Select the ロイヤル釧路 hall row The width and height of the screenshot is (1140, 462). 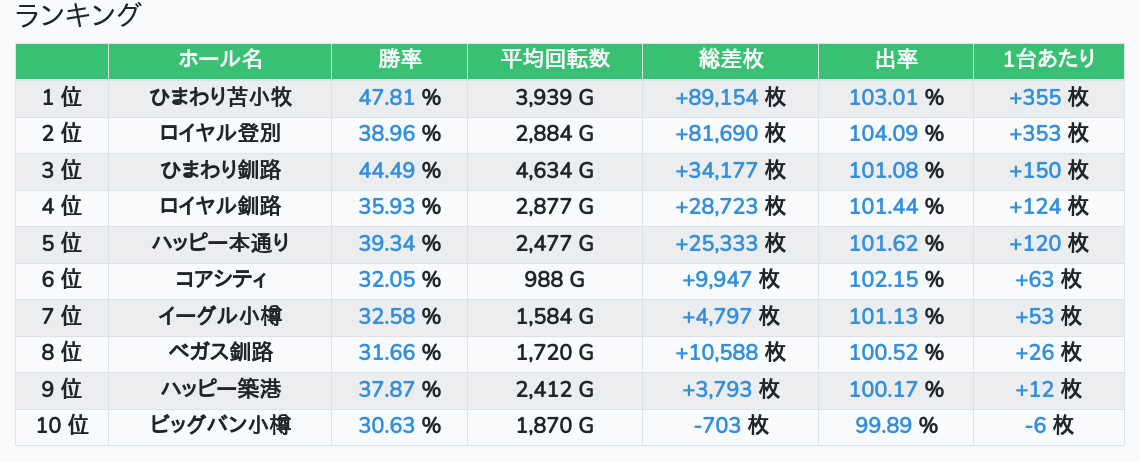(x=220, y=207)
